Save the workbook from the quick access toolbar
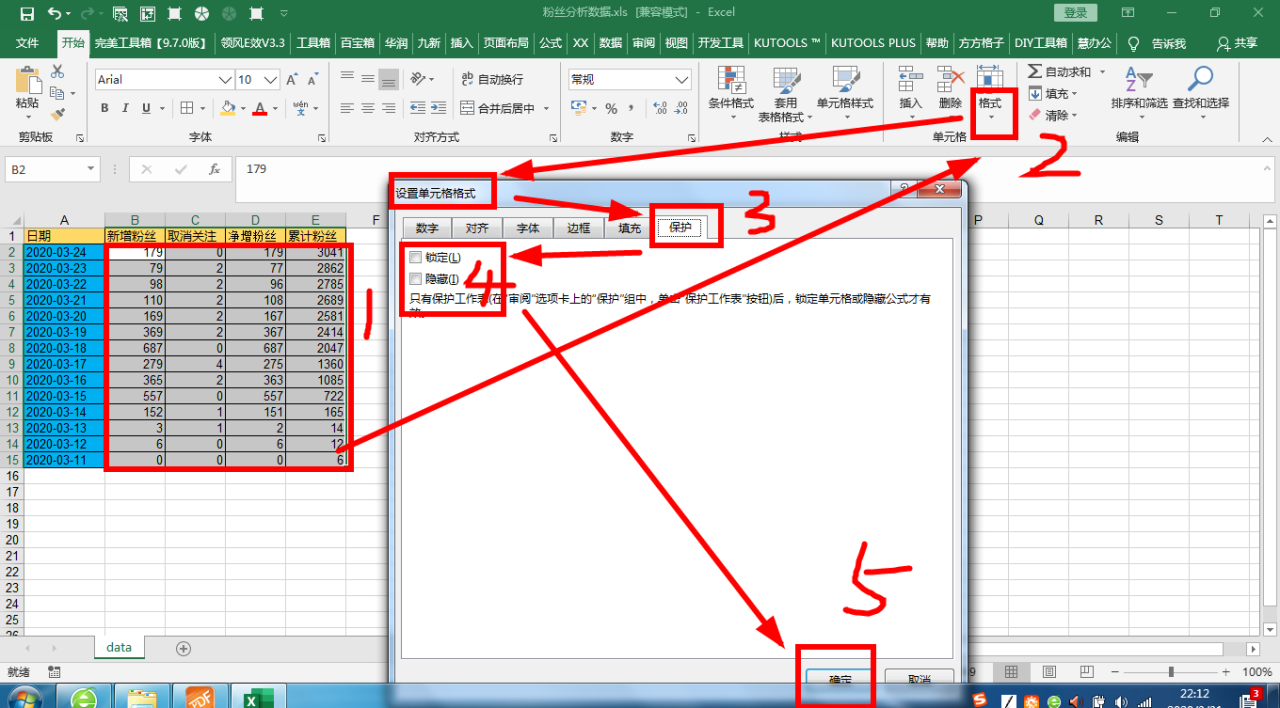This screenshot has width=1280, height=708. pyautogui.click(x=27, y=14)
